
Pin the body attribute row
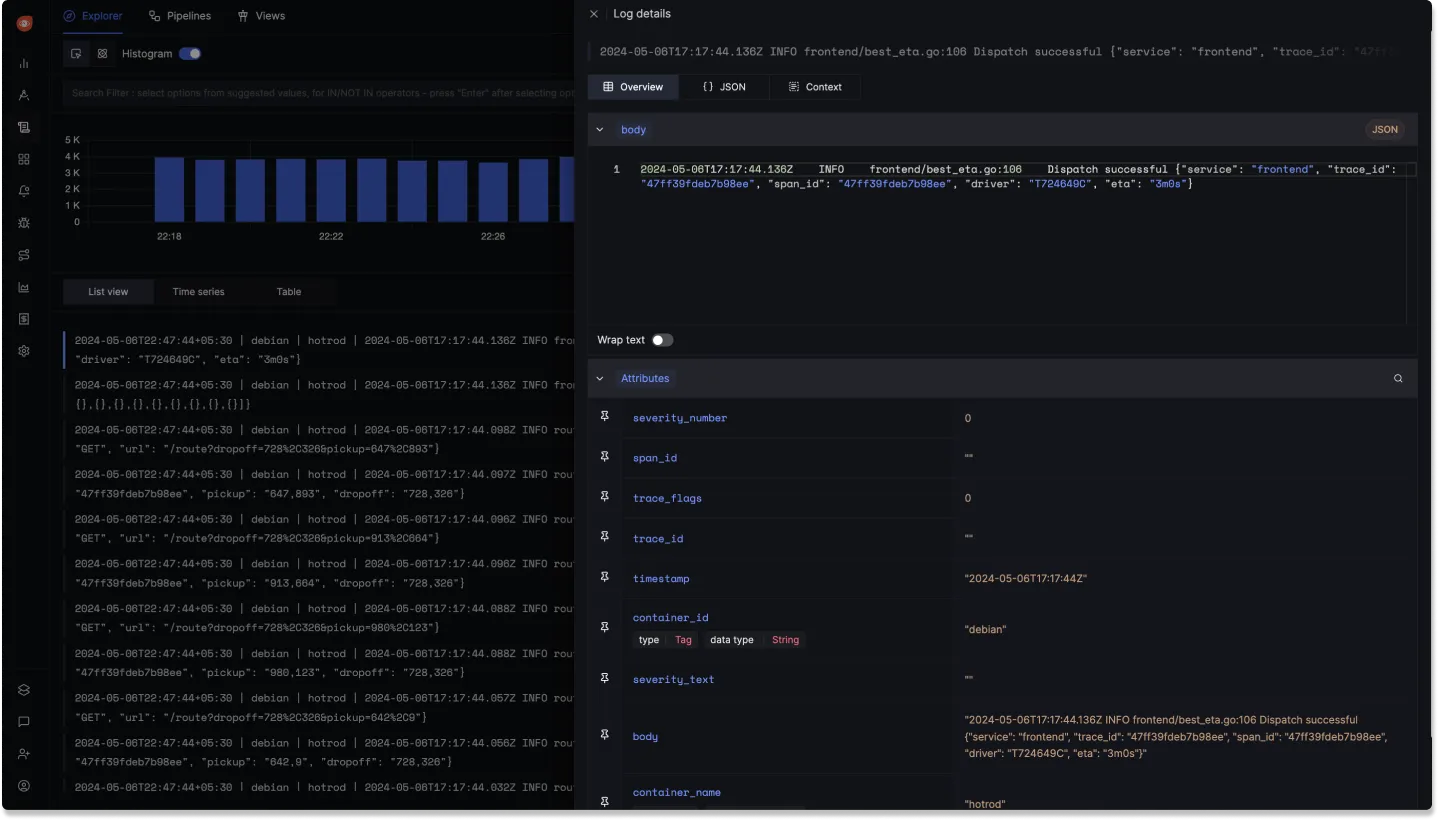click(x=604, y=735)
